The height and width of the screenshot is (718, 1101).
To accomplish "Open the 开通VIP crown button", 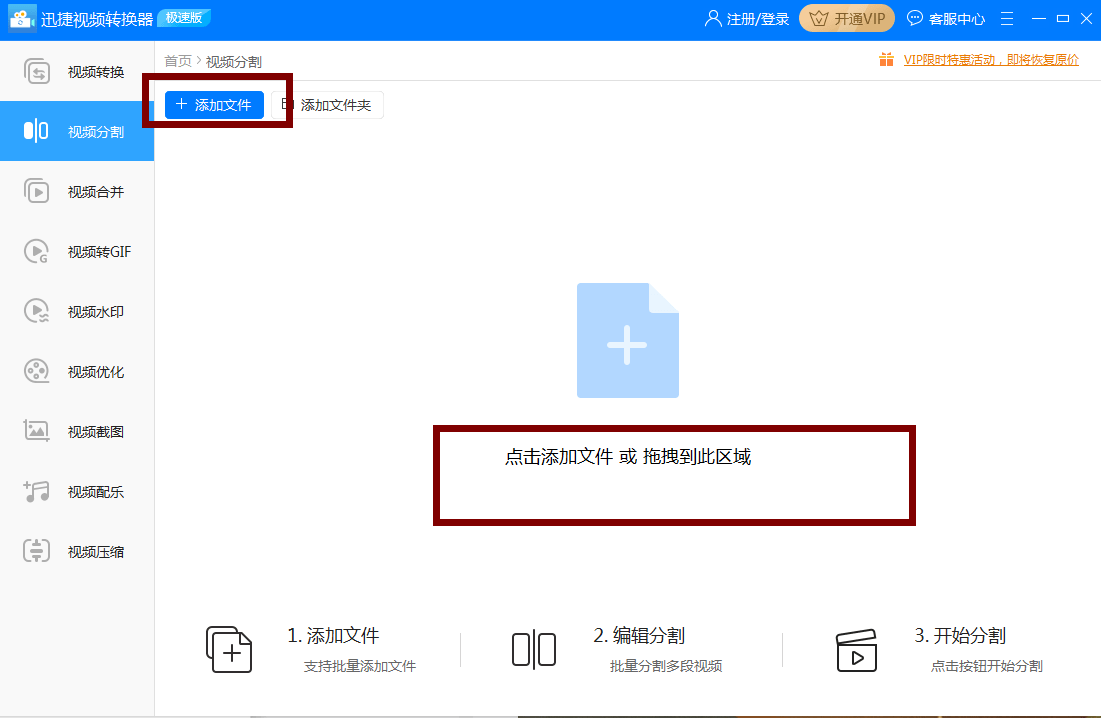I will 846,18.
